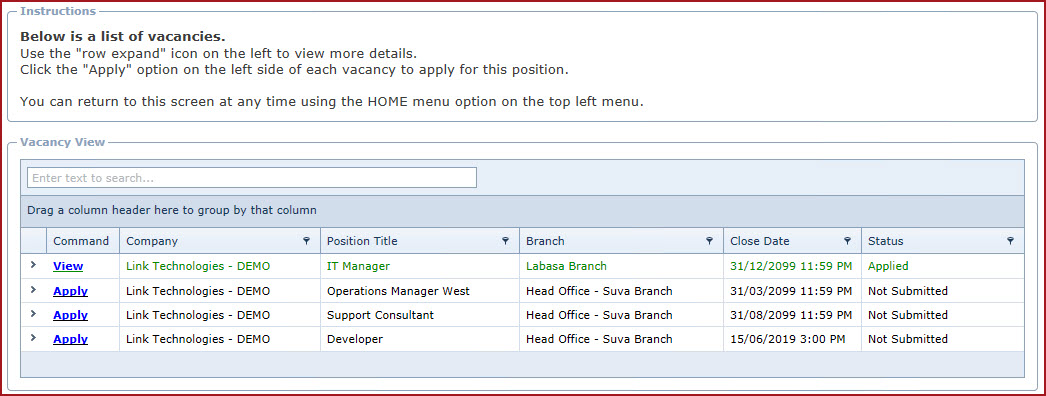Screen dimensions: 1046x396
Task: Open View link for IT Manager
Action: click(68, 266)
